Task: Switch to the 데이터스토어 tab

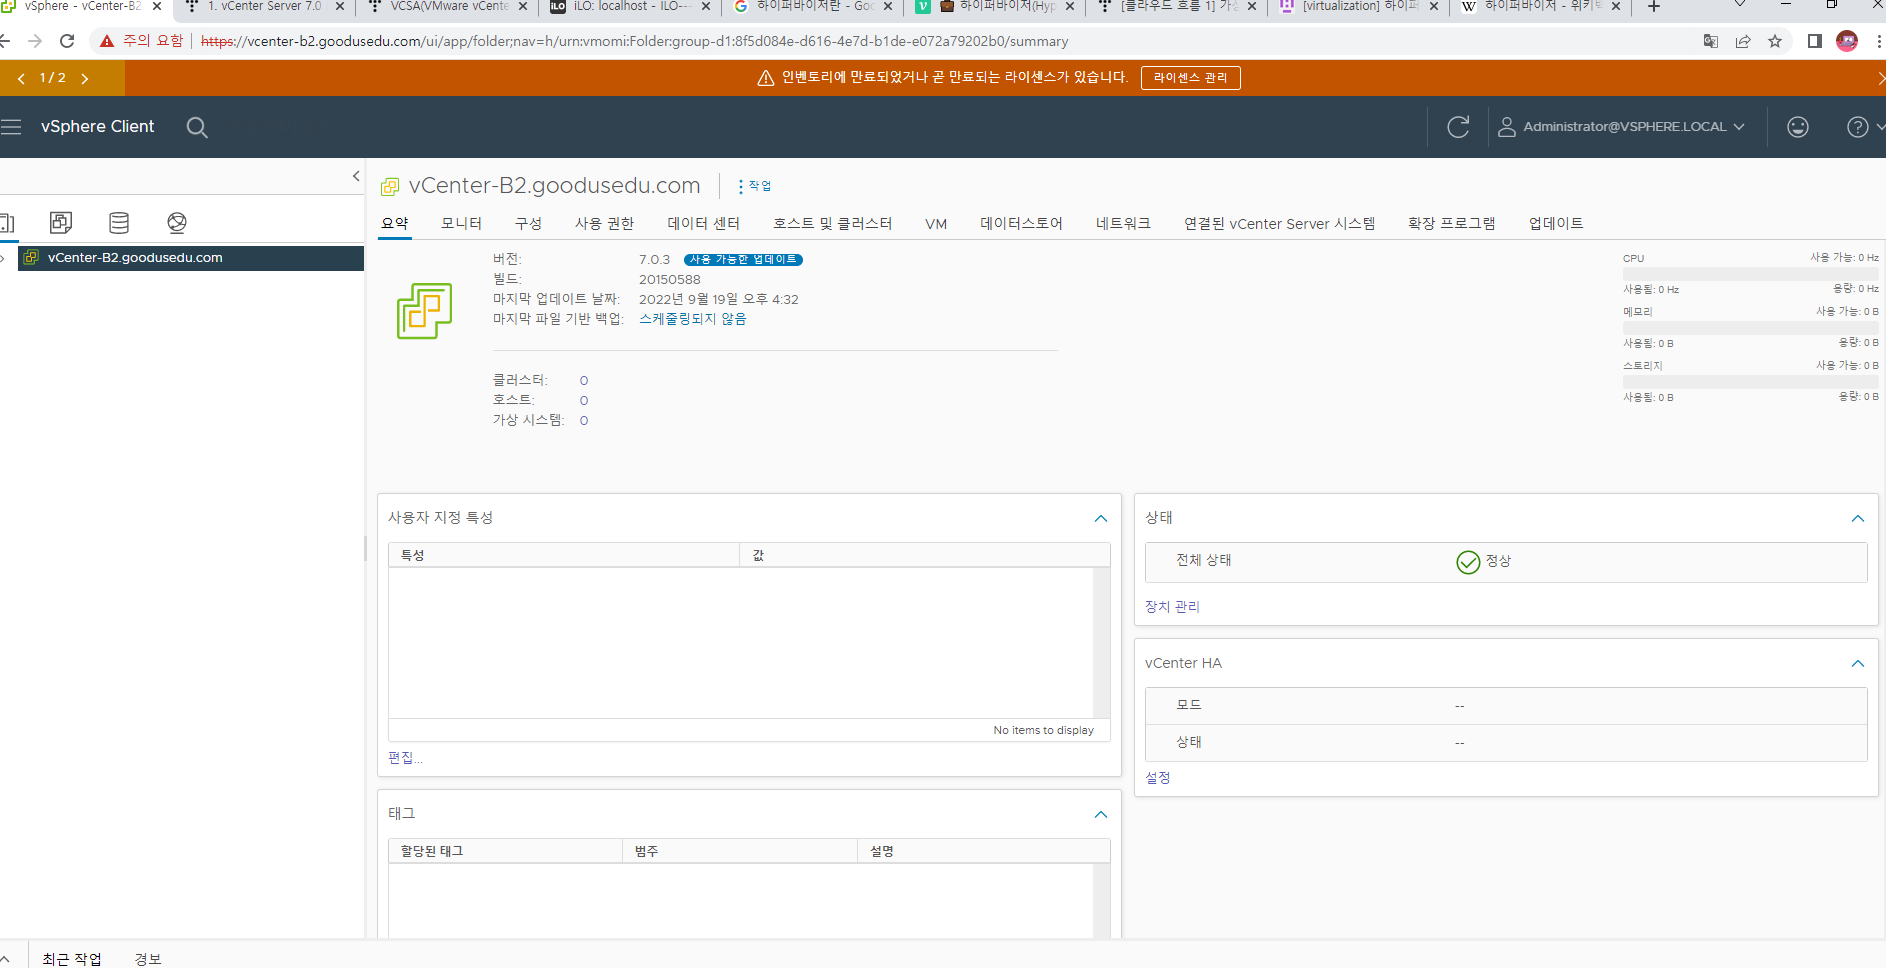Action: [x=1021, y=223]
